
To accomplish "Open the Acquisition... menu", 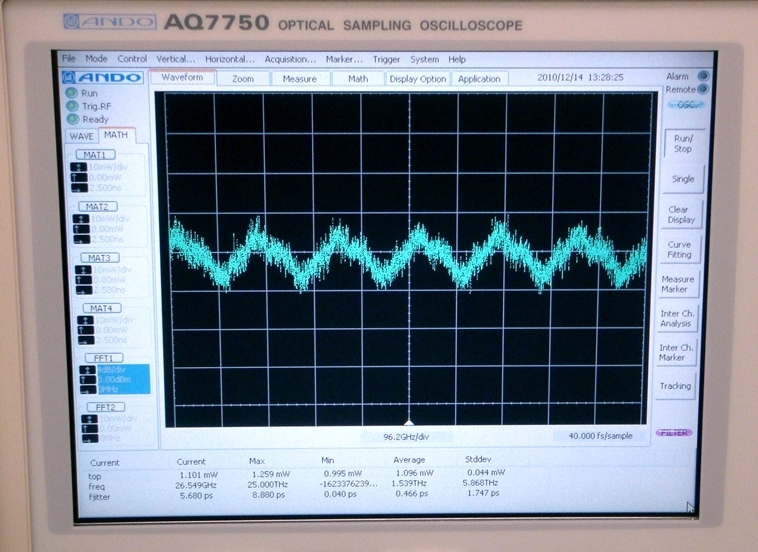I will pos(290,59).
